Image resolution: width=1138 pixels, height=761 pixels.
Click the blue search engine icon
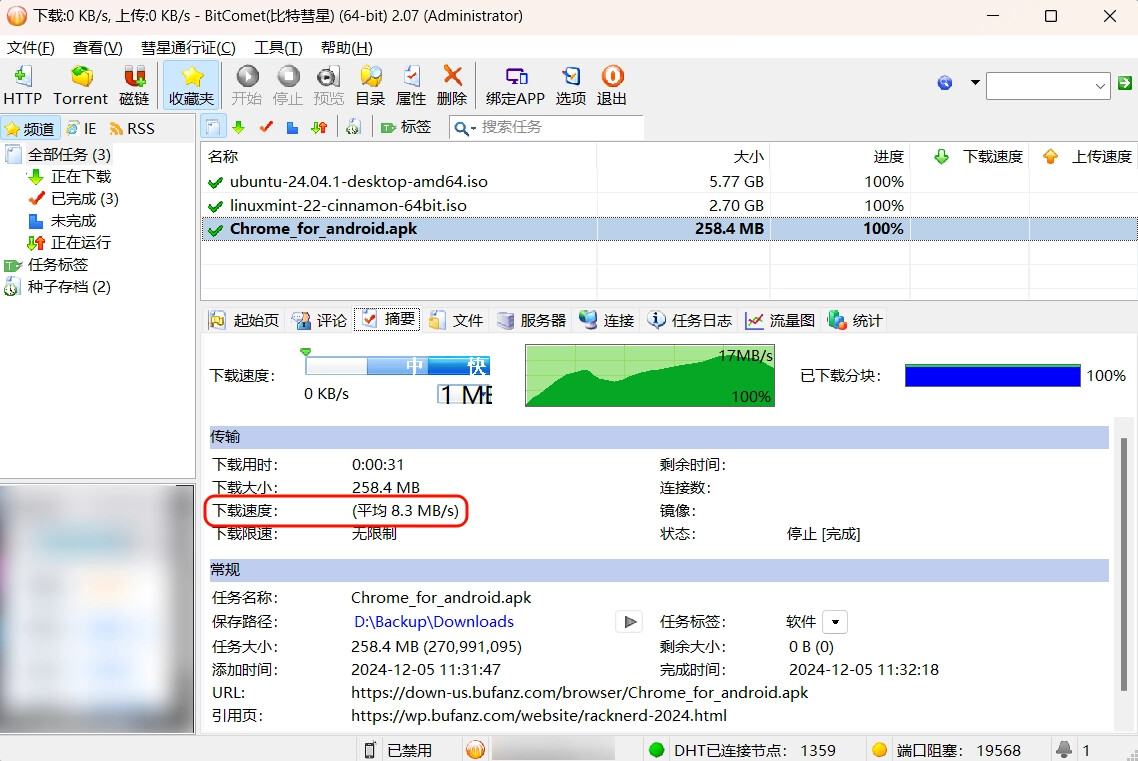pos(944,83)
